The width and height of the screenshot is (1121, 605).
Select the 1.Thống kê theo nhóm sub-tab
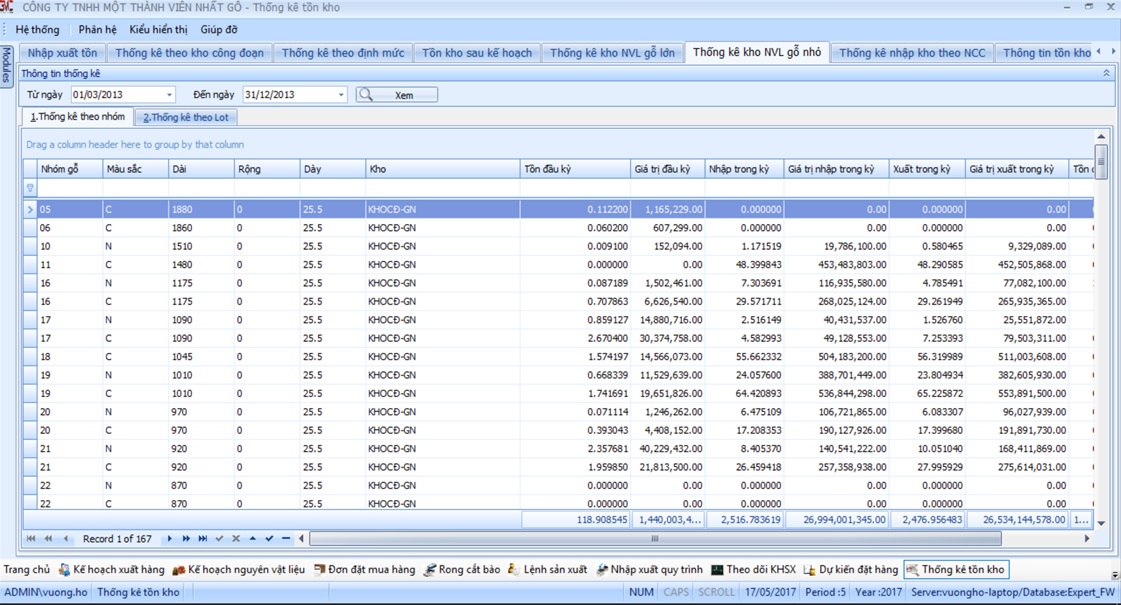[x=77, y=117]
